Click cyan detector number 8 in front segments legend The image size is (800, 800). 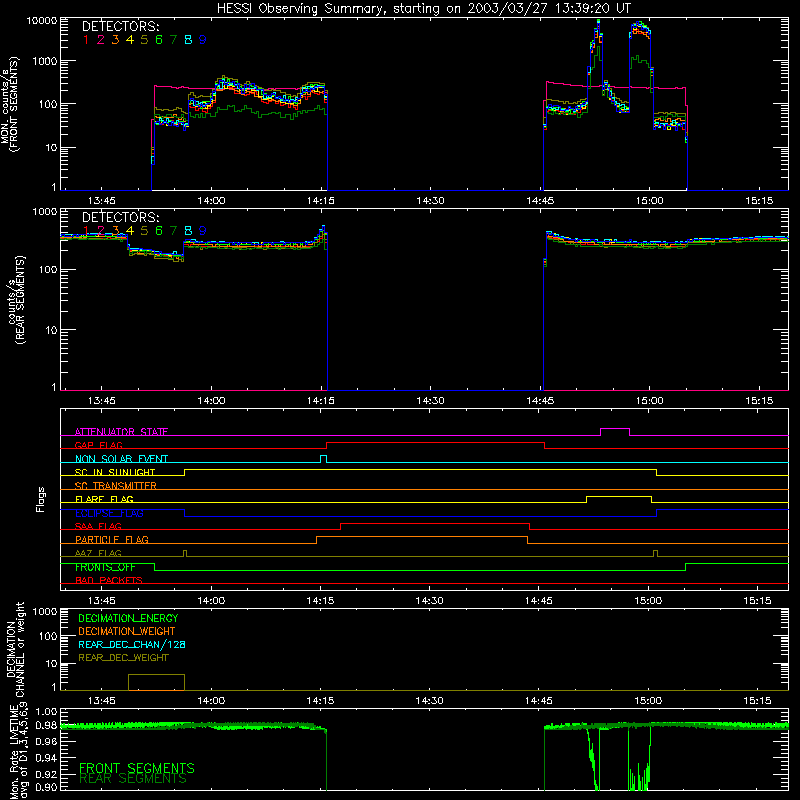(x=188, y=40)
